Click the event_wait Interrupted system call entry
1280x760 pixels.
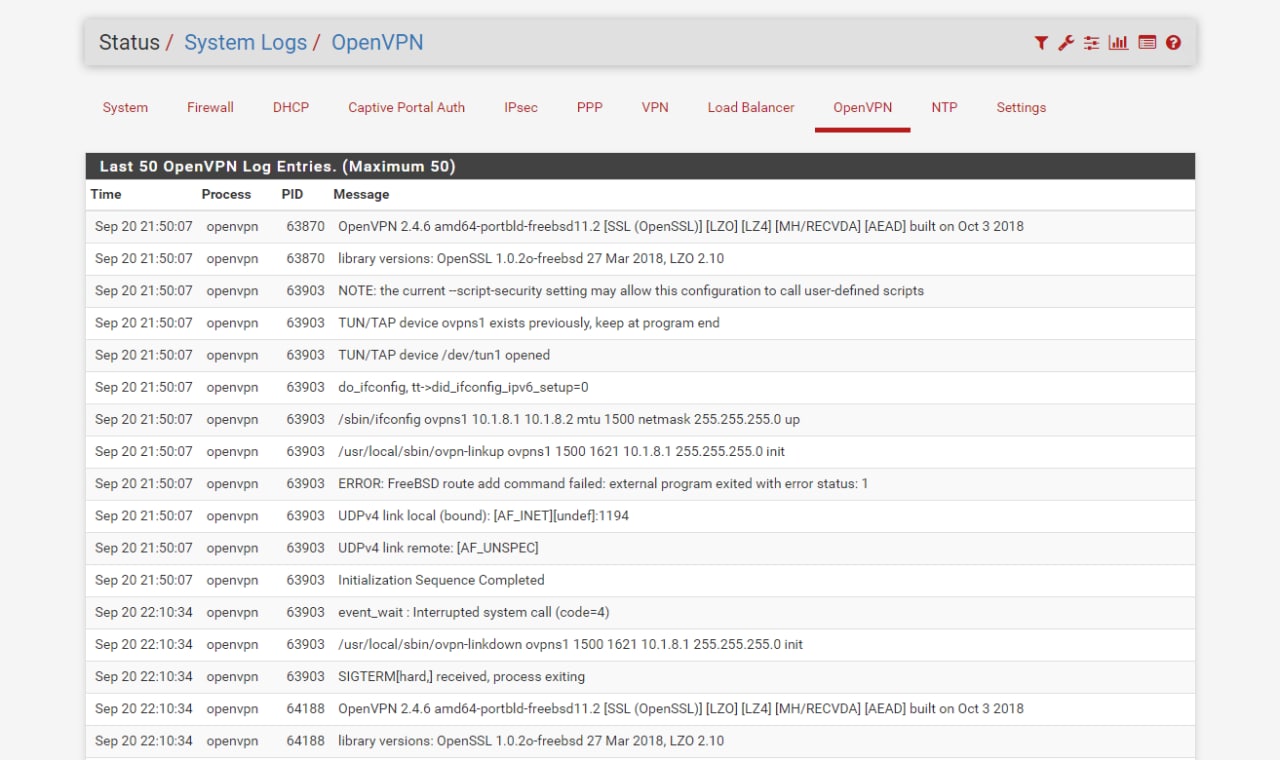tap(474, 612)
